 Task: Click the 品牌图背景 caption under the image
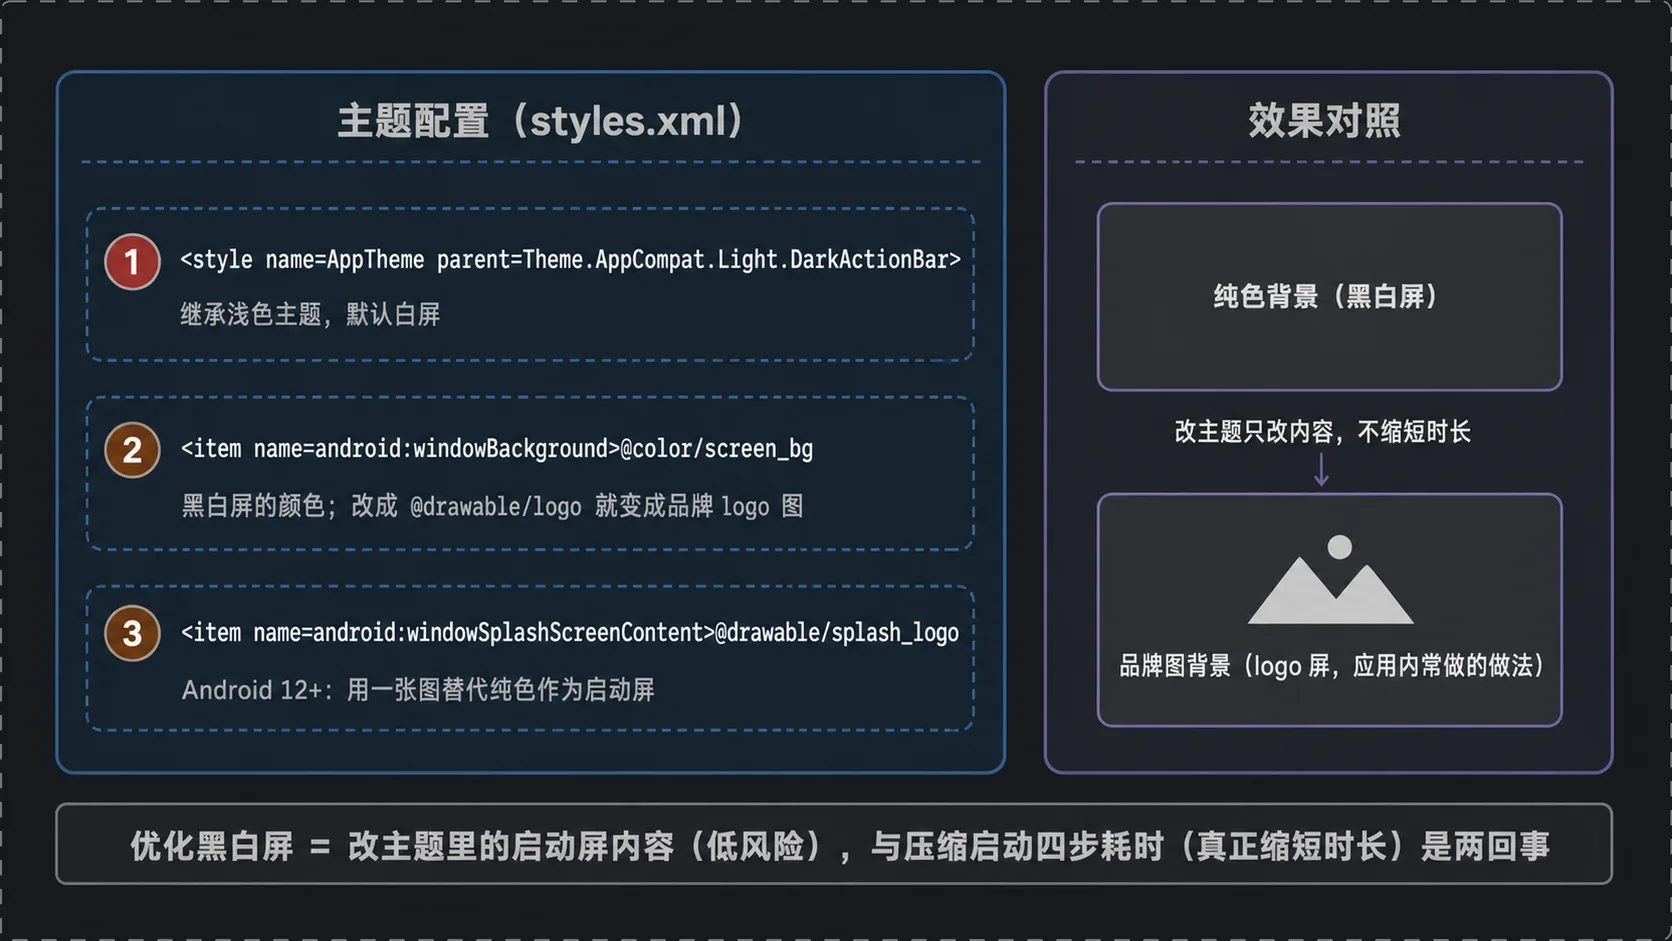(x=1330, y=666)
